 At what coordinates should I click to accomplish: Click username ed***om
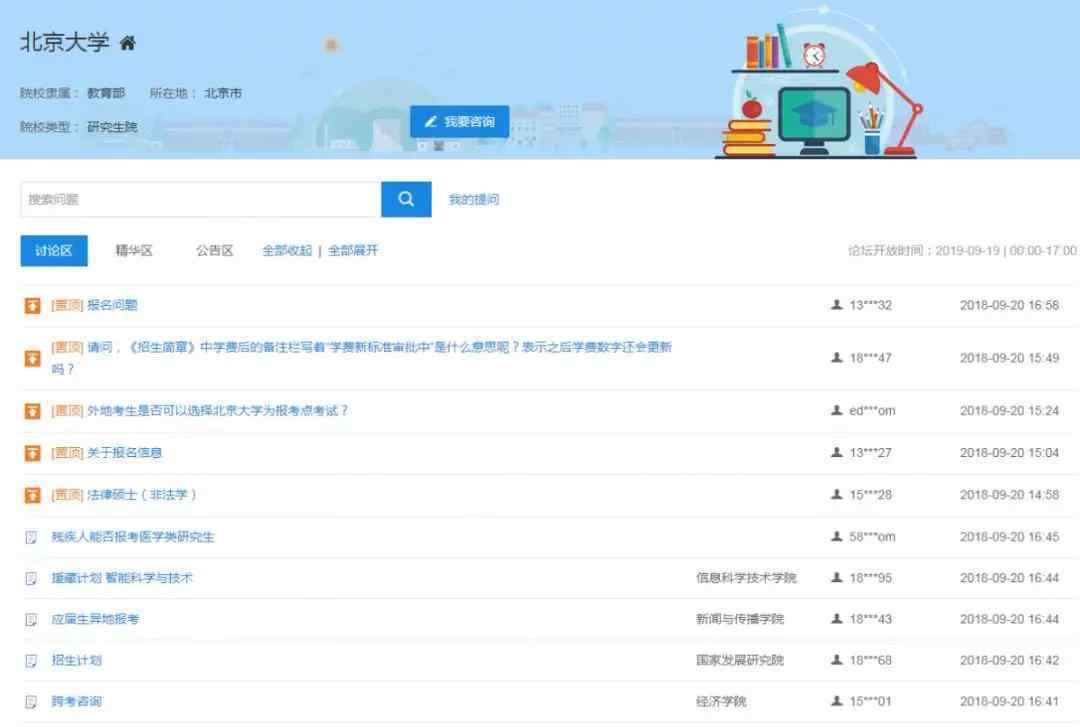pos(872,411)
